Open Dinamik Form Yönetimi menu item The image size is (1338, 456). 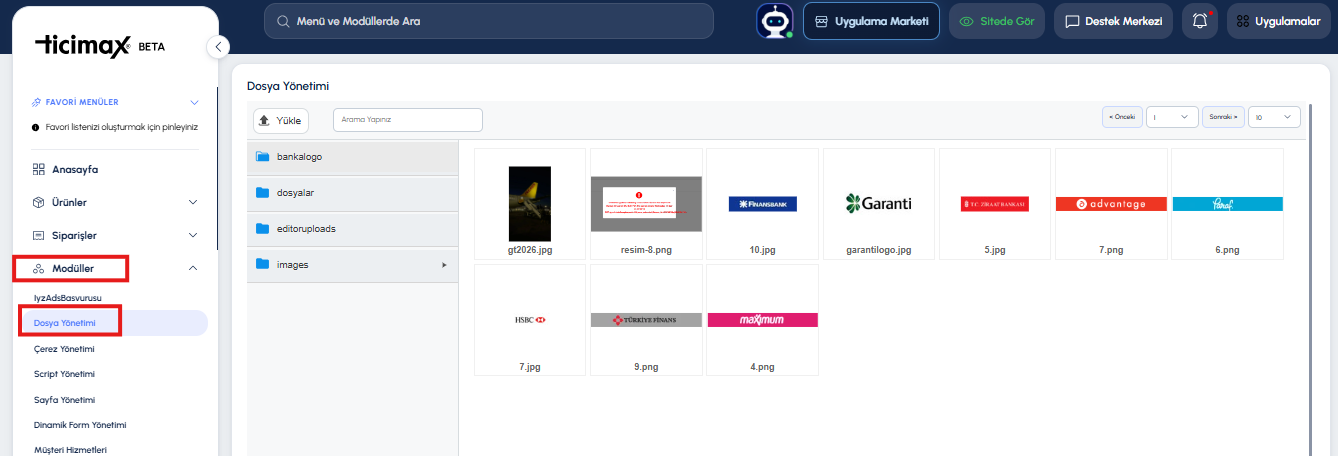pos(80,425)
